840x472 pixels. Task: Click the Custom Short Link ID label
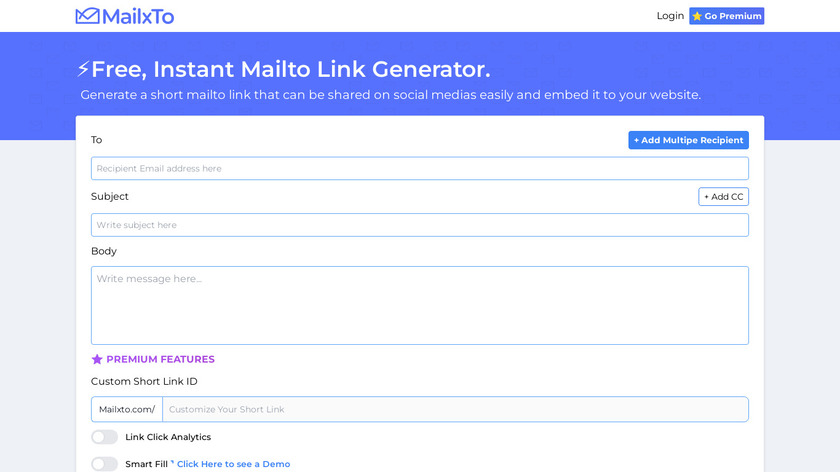pos(144,381)
